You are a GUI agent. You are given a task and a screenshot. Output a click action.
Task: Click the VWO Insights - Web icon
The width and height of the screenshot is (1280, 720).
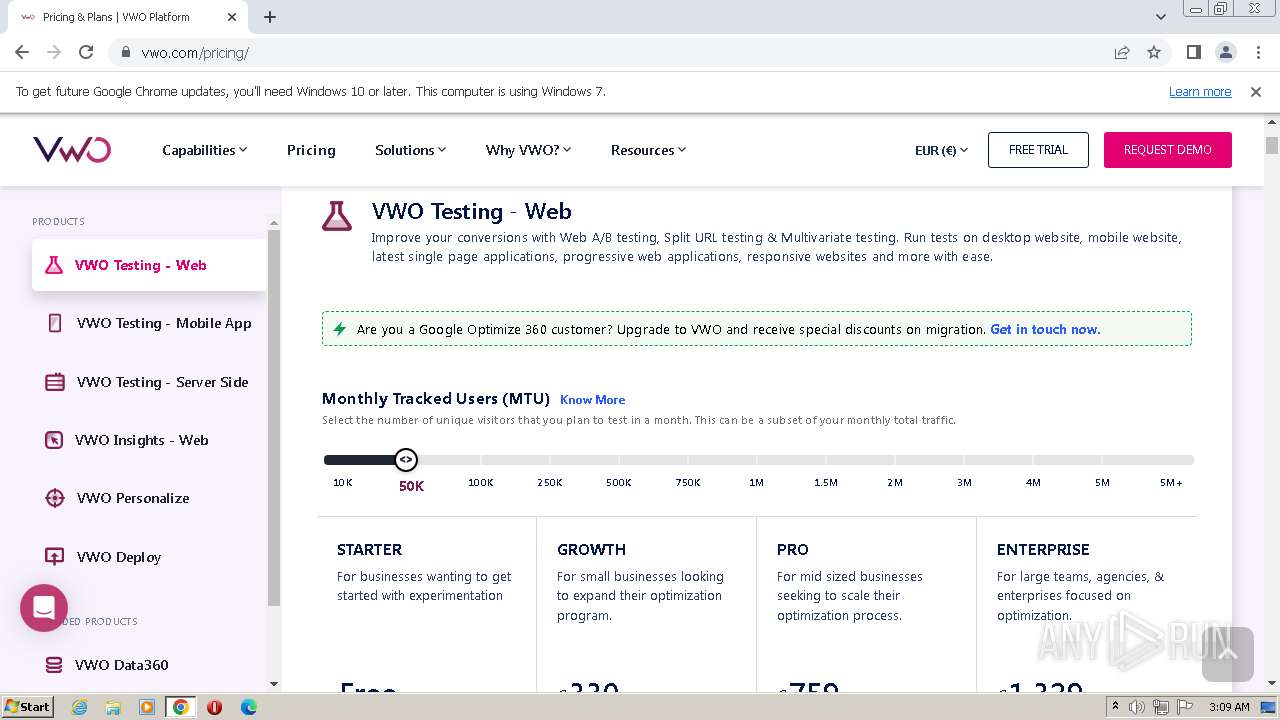click(54, 440)
